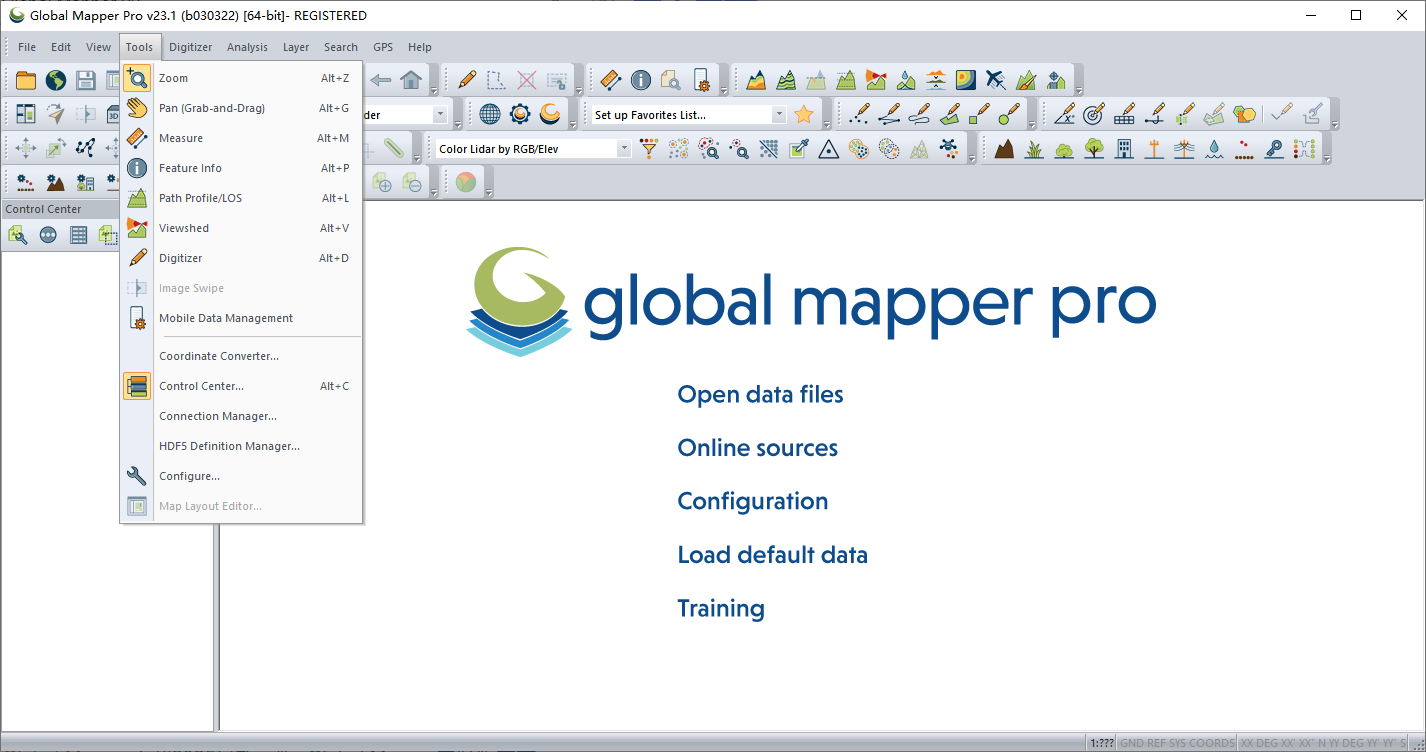Select the create line feature pencil icon
1426x752 pixels.
(889, 114)
